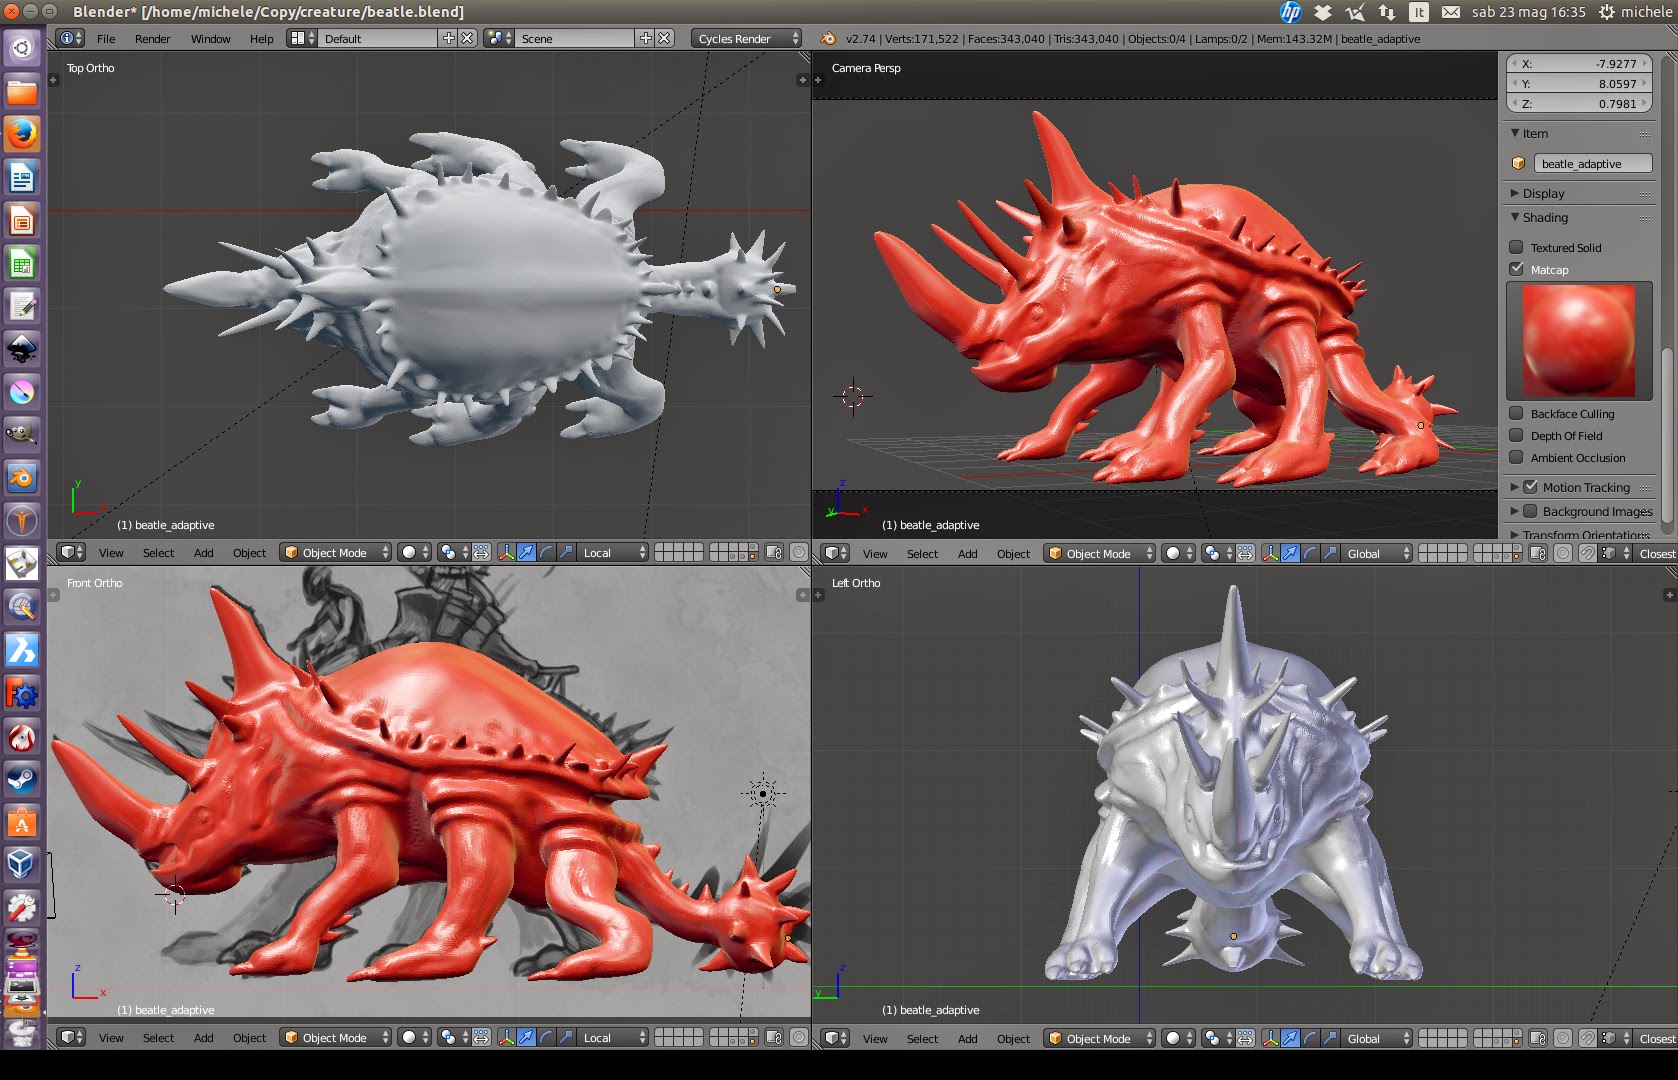Click the Info editor type icon in top header
This screenshot has width=1678, height=1080.
pyautogui.click(x=71, y=38)
